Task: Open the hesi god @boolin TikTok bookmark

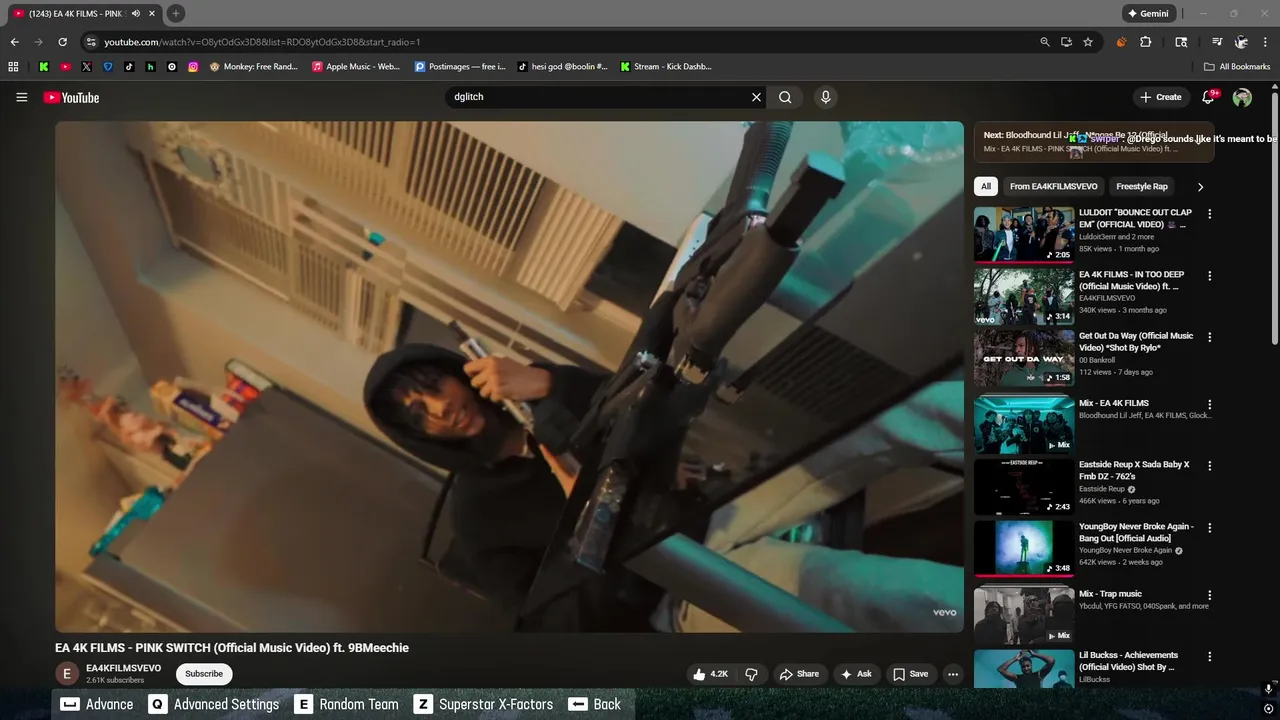Action: click(x=563, y=67)
